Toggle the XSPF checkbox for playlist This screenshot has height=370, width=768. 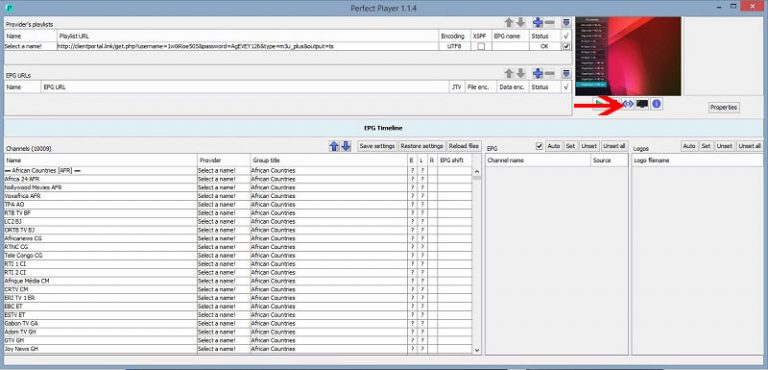[x=481, y=47]
